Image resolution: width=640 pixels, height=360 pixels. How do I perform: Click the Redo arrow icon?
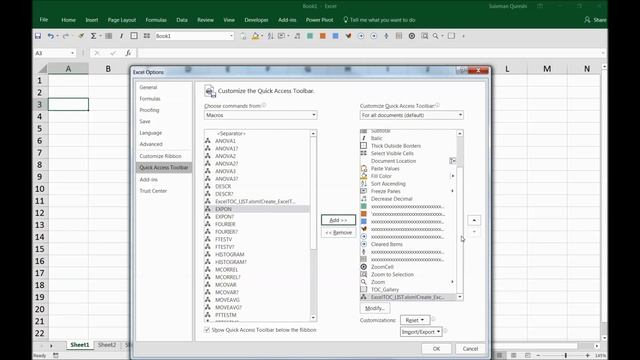[x=65, y=36]
